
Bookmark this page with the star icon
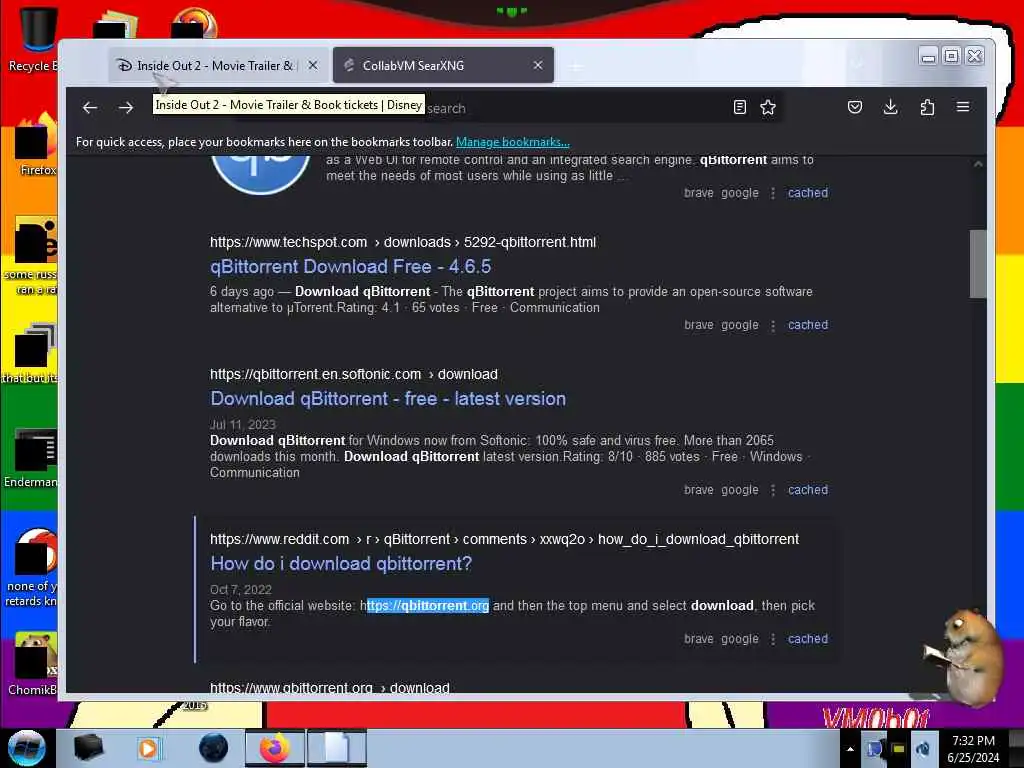(x=768, y=107)
